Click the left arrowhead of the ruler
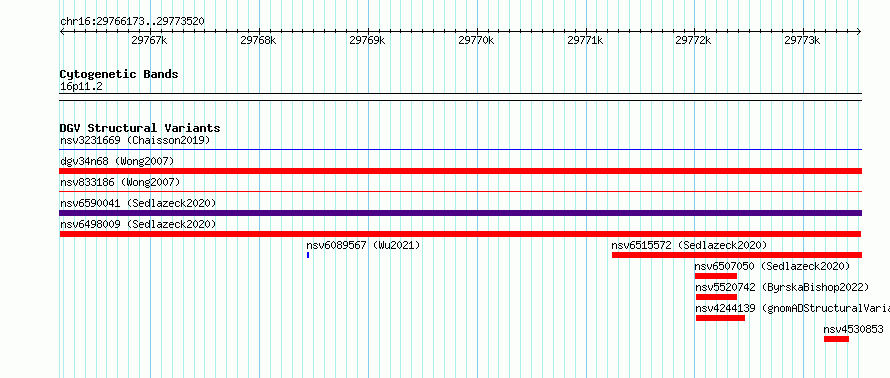The image size is (890, 378). tap(62, 32)
